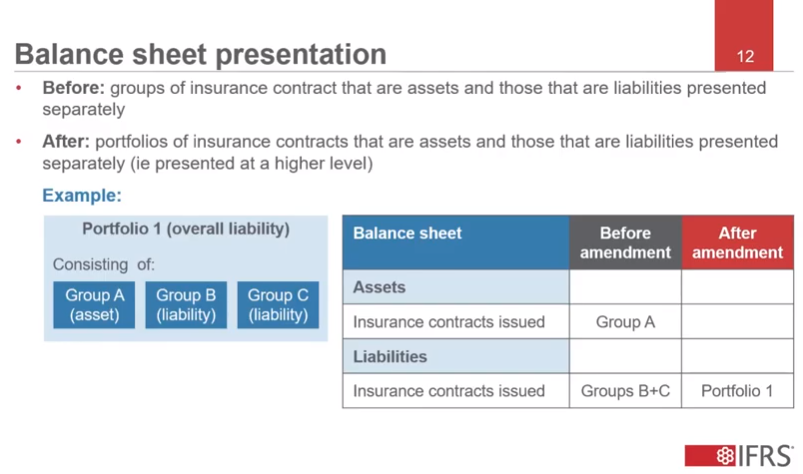Select the Group C (liability) blue box

click(278, 305)
